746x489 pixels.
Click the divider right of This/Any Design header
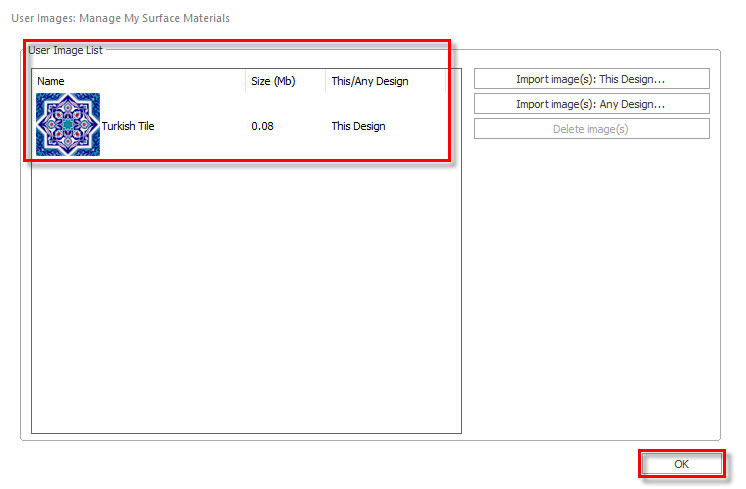(446, 81)
